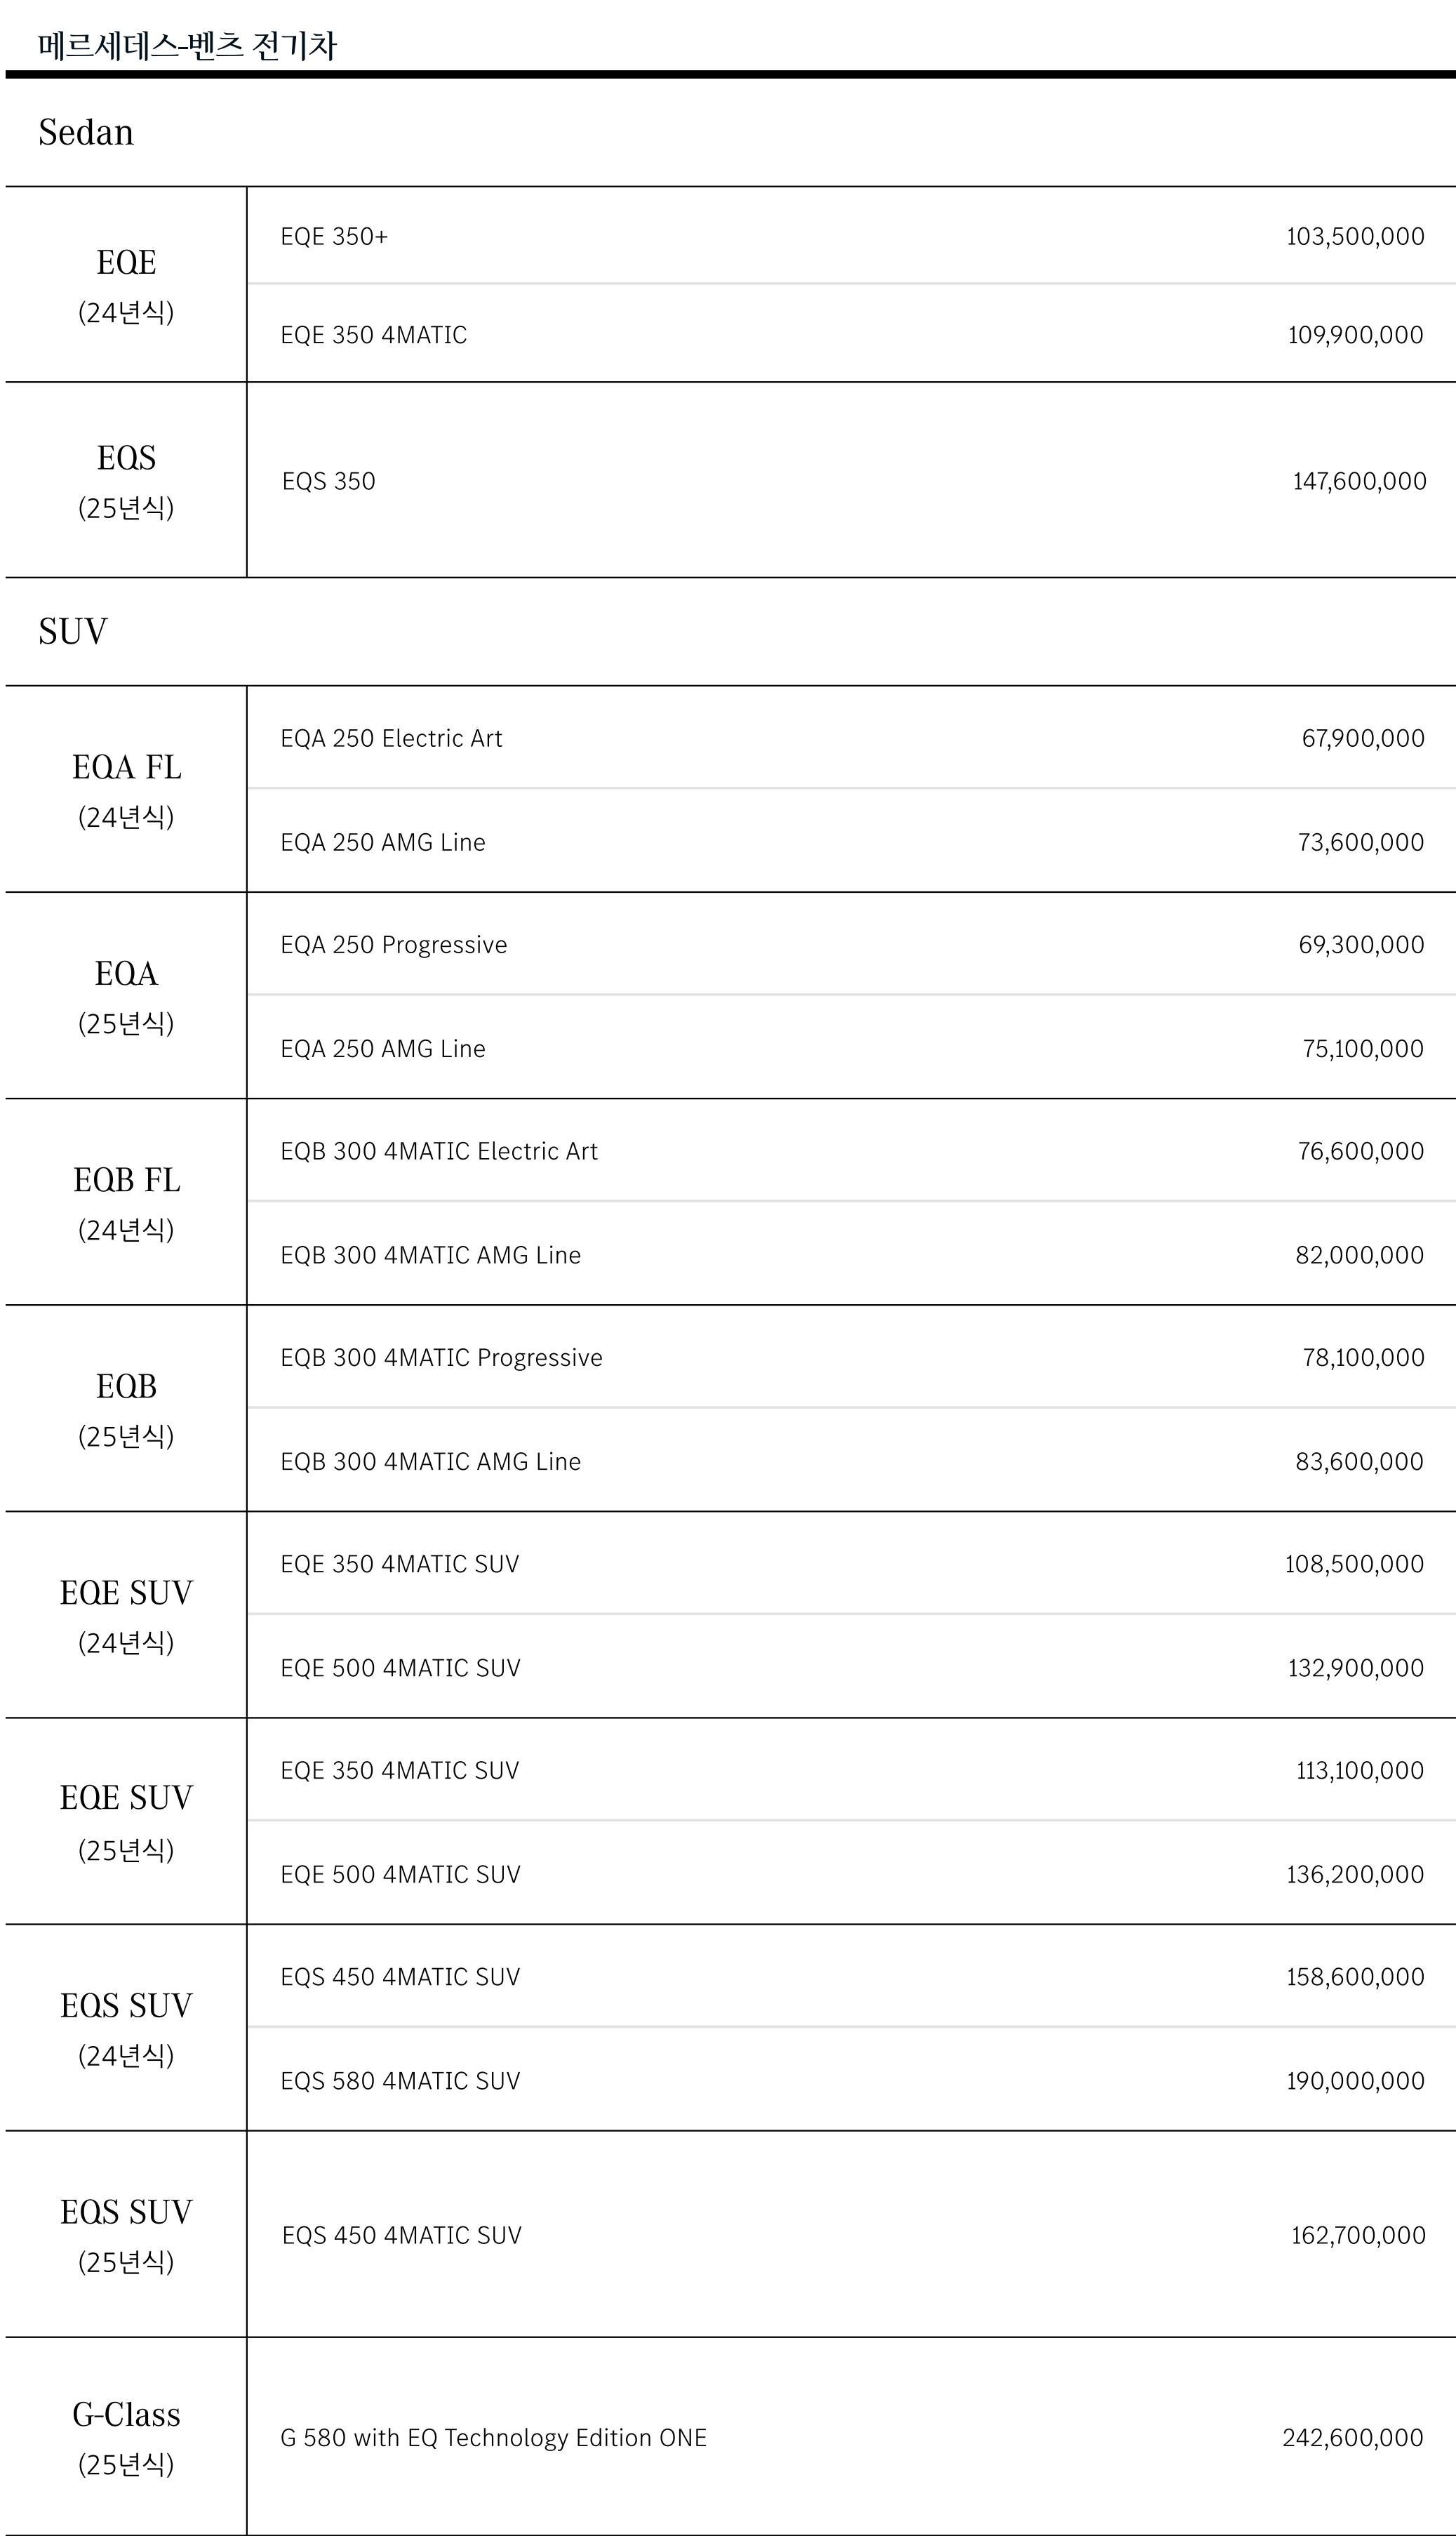Click the price 83,600,000
Viewport: 1456px width, 2536px height.
tap(1359, 1462)
